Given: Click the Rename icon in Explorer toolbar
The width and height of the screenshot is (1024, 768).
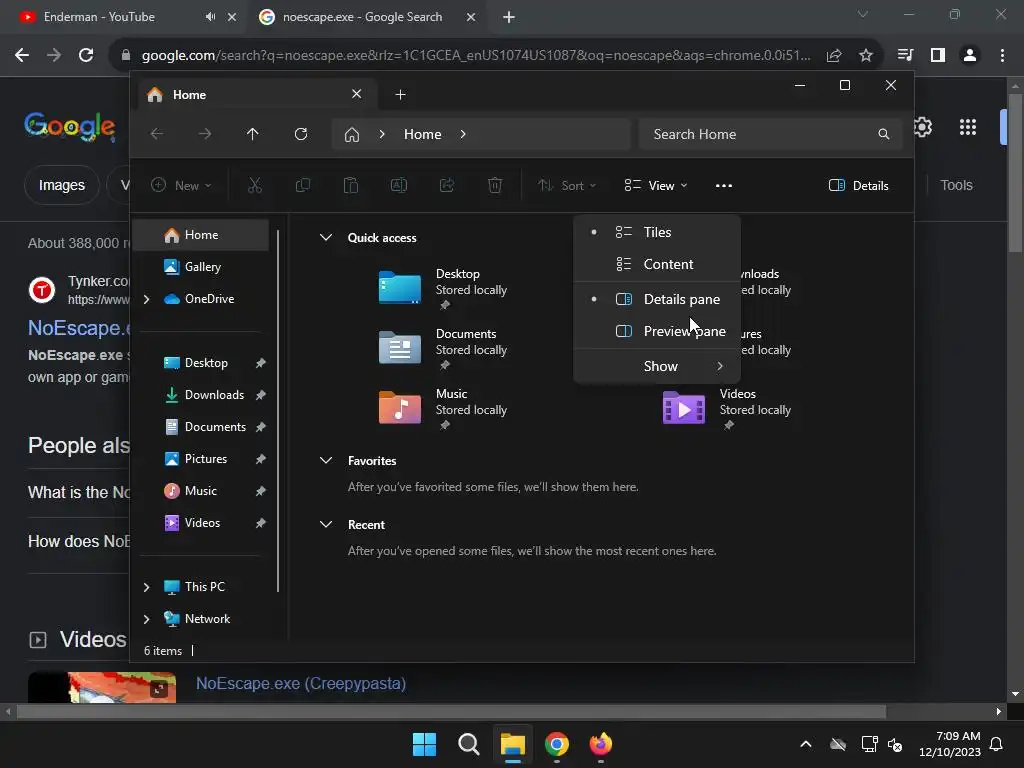Looking at the screenshot, I should pyautogui.click(x=398, y=185).
